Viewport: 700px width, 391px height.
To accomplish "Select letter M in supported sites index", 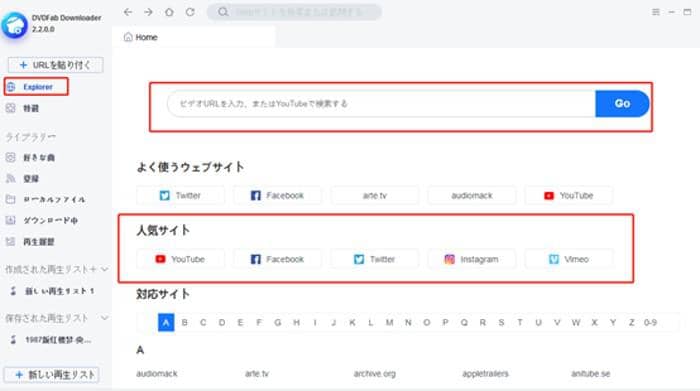I will coord(389,322).
